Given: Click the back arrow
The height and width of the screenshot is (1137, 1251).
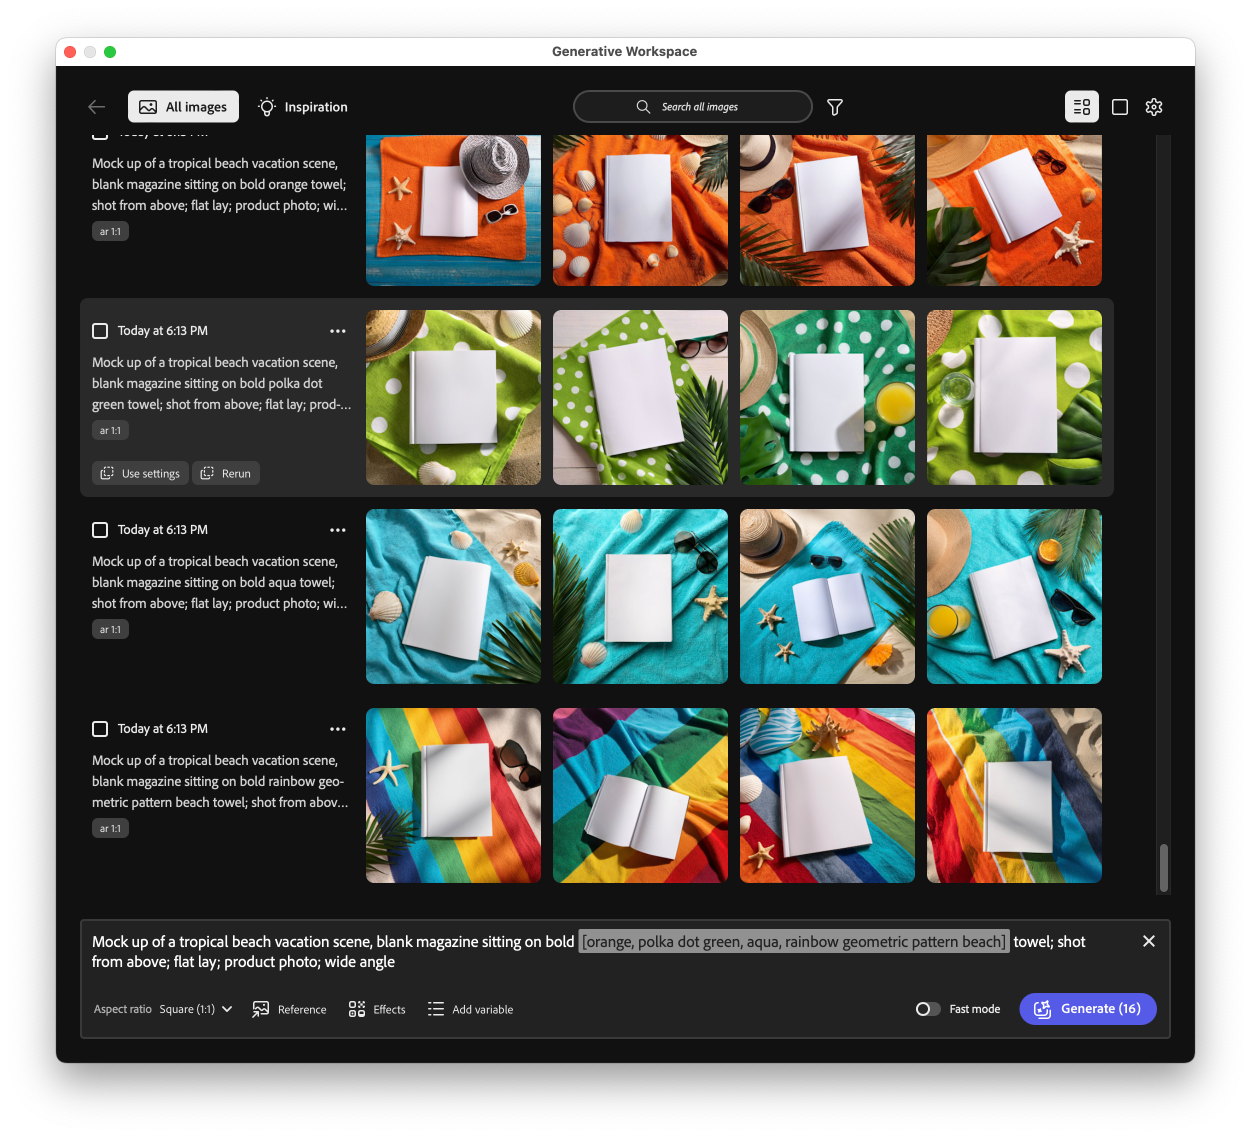Looking at the screenshot, I should 96,106.
